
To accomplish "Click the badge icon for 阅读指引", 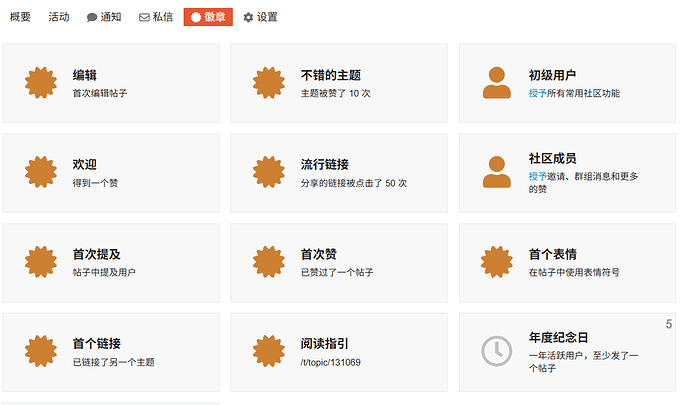I will click(x=269, y=351).
